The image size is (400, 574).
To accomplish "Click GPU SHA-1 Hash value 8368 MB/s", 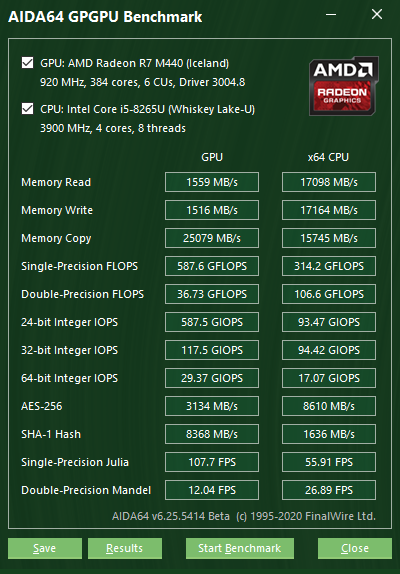I will 212,434.
